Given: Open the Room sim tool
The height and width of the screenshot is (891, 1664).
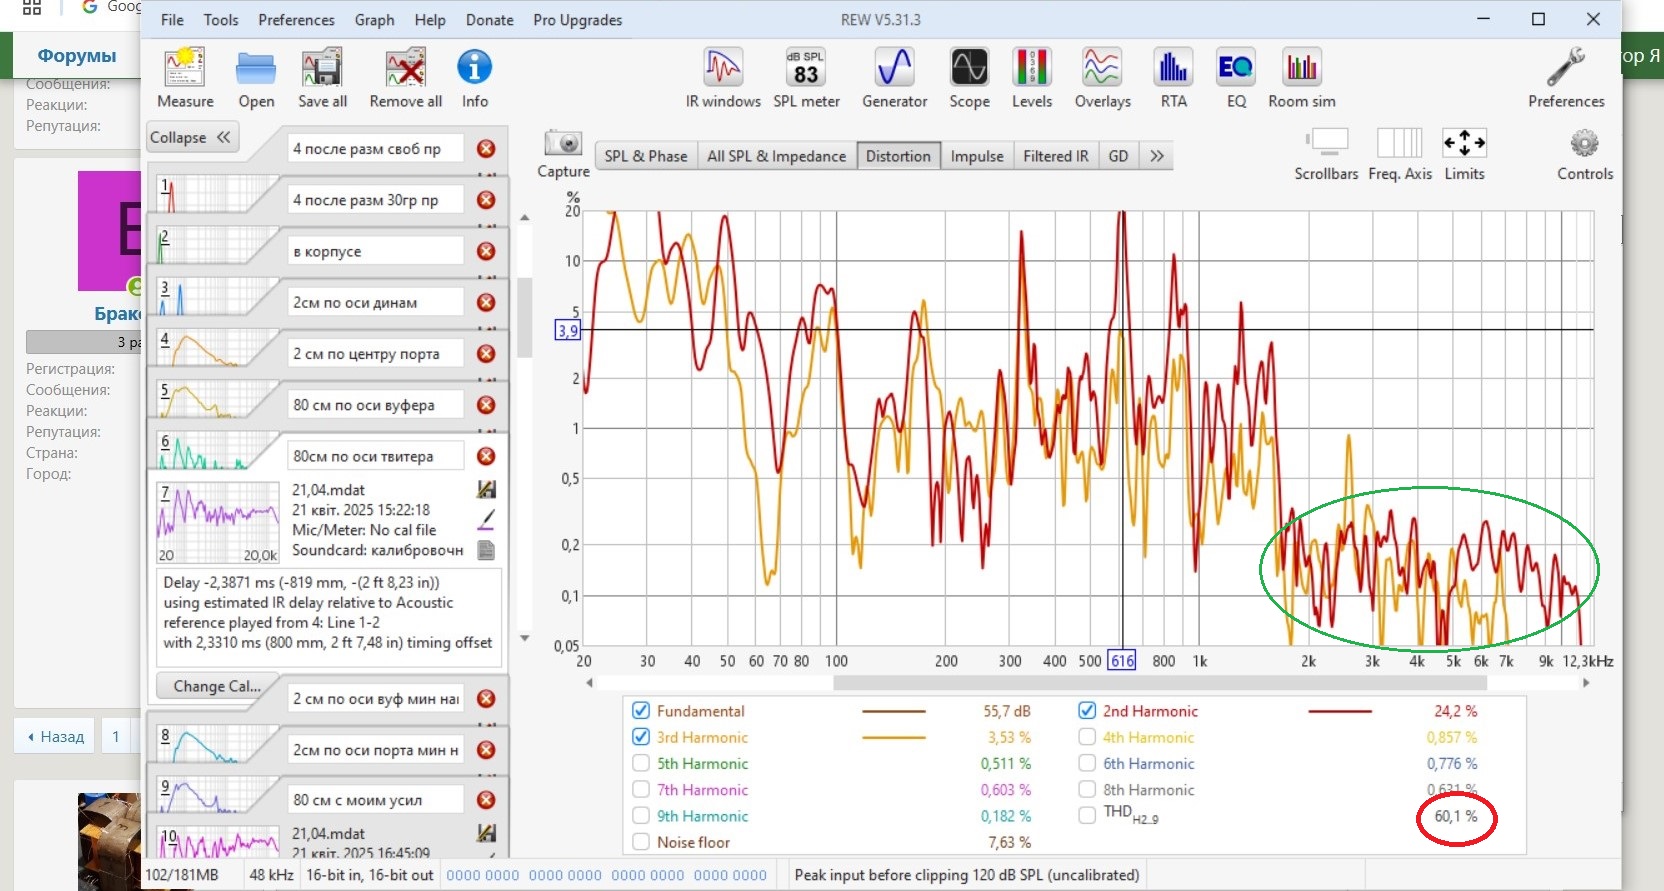Looking at the screenshot, I should [x=1301, y=68].
